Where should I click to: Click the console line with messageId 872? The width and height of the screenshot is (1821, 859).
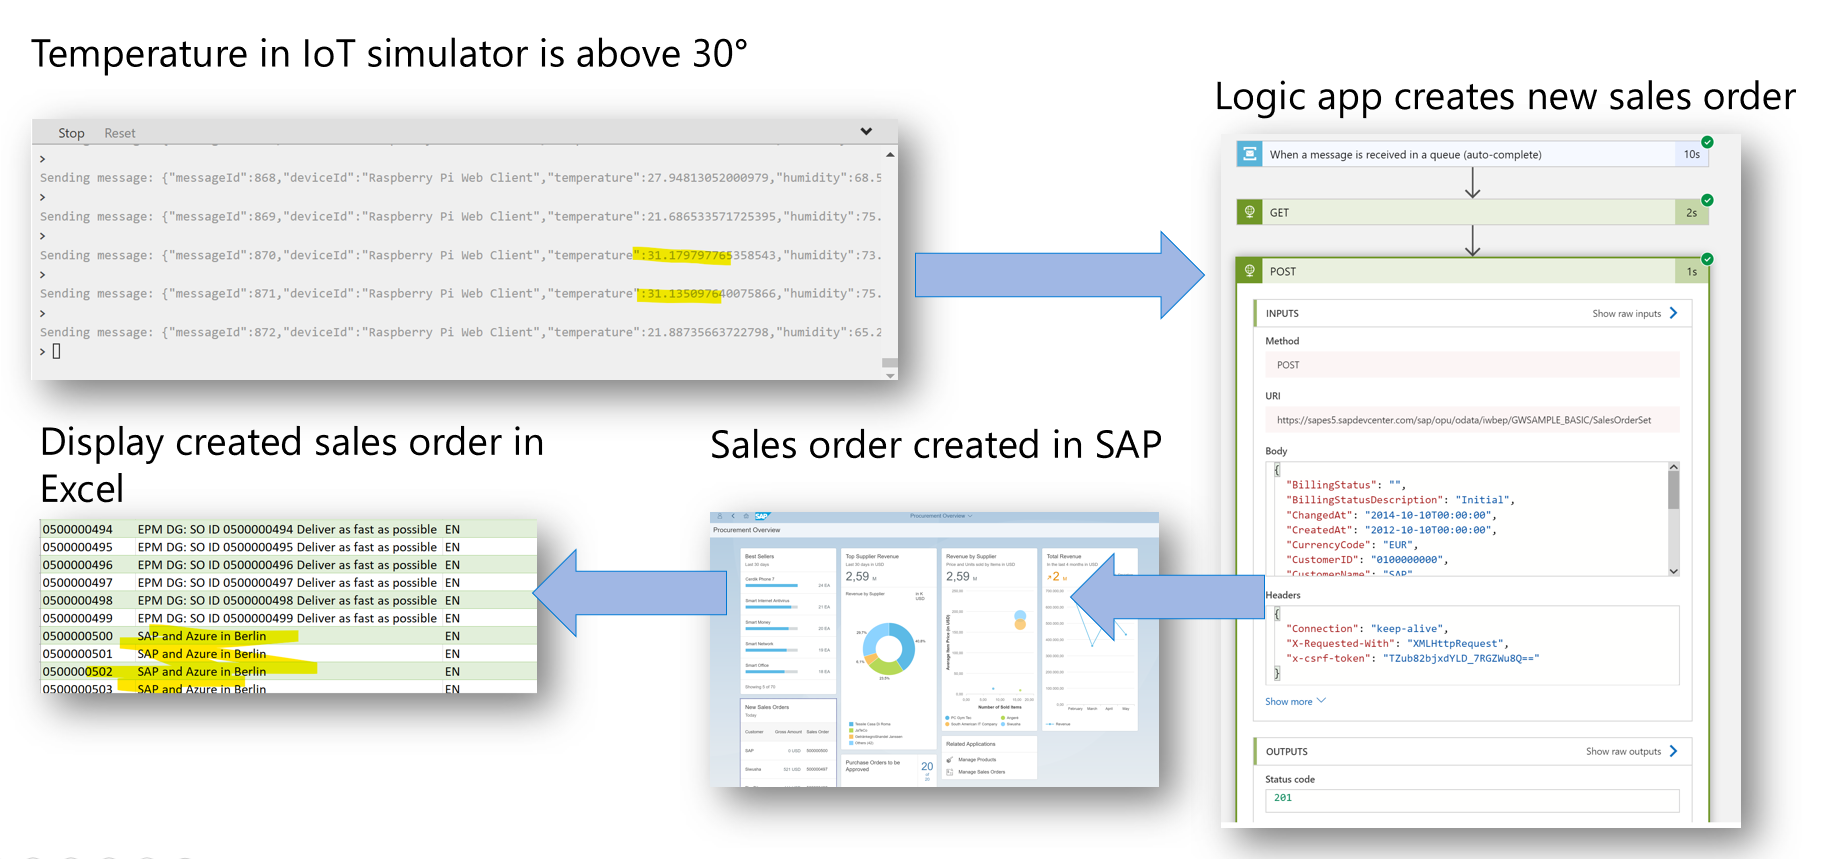coord(461,332)
